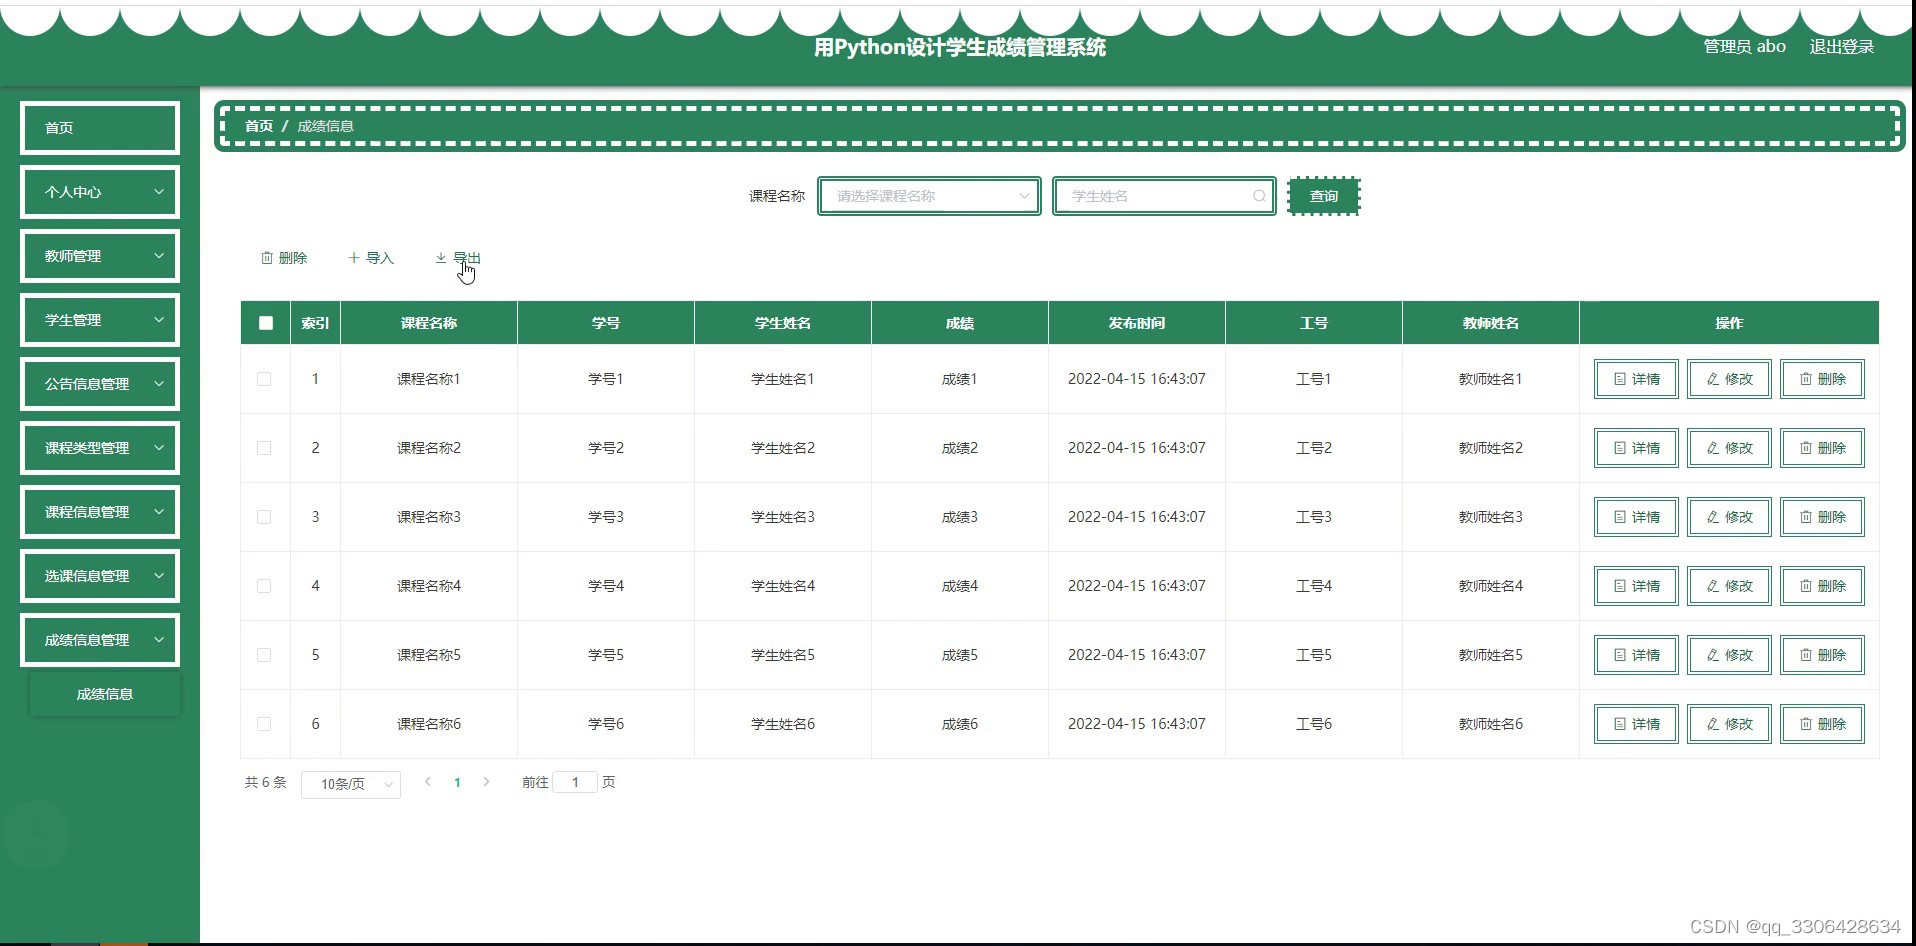The height and width of the screenshot is (946, 1916).
Task: Click the trash icon for row 课程名称6
Action: [x=1806, y=724]
